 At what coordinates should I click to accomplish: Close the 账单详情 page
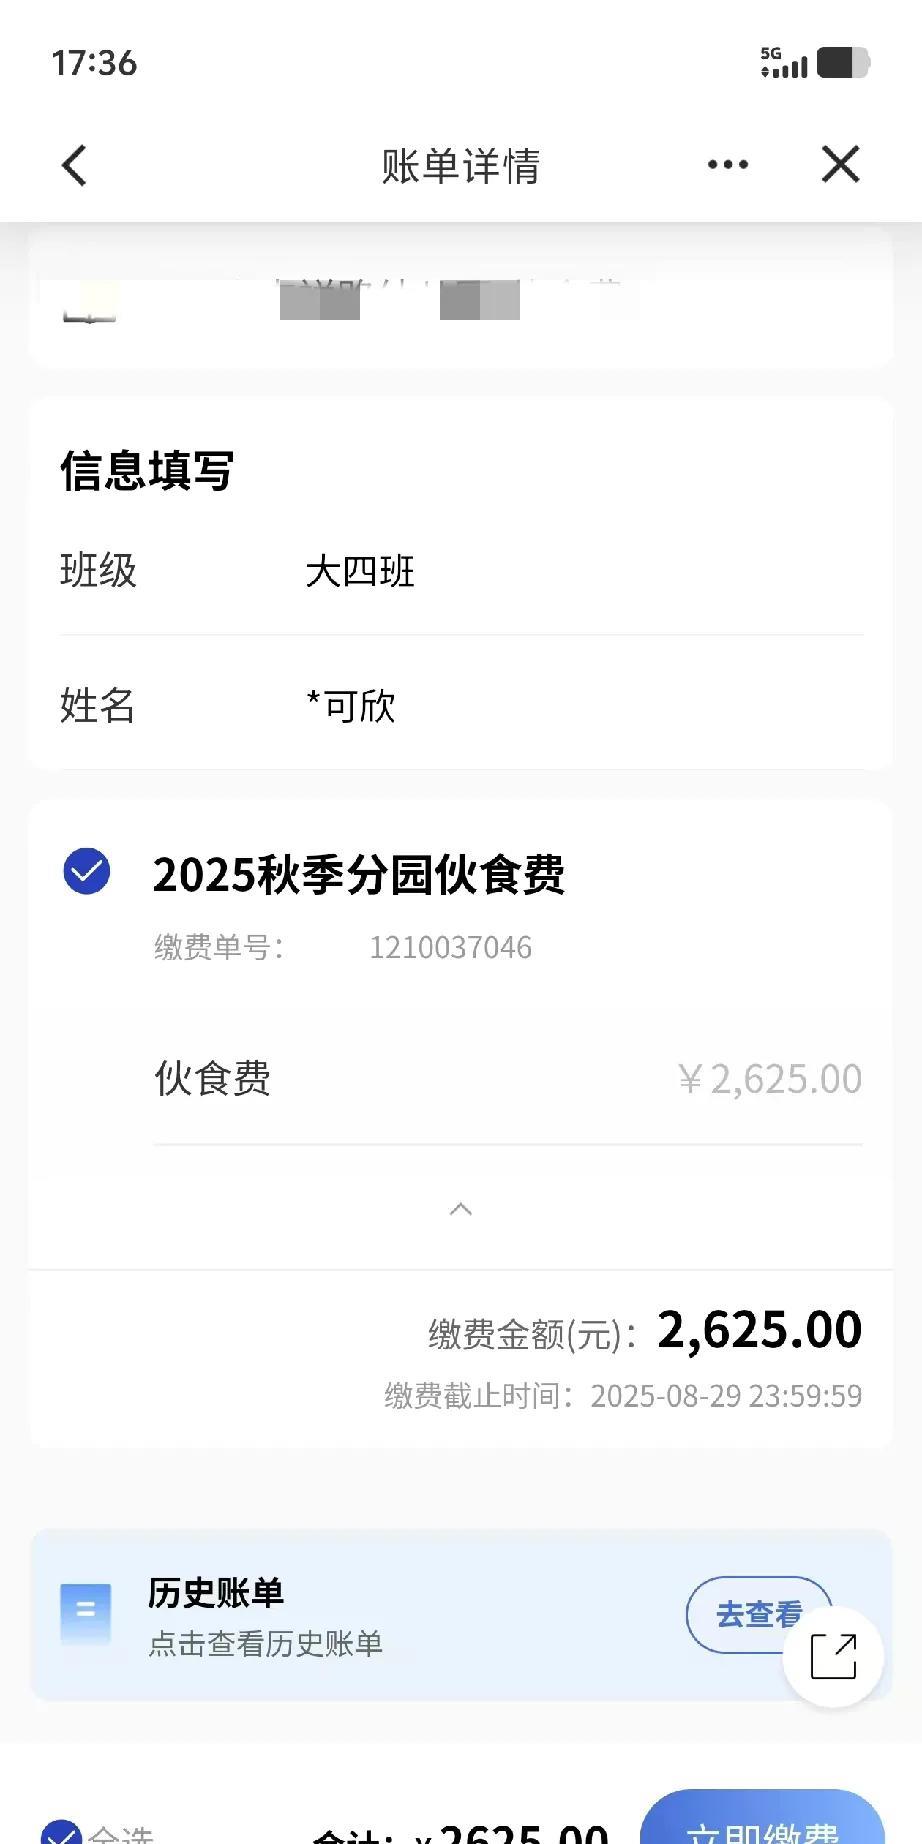[840, 165]
